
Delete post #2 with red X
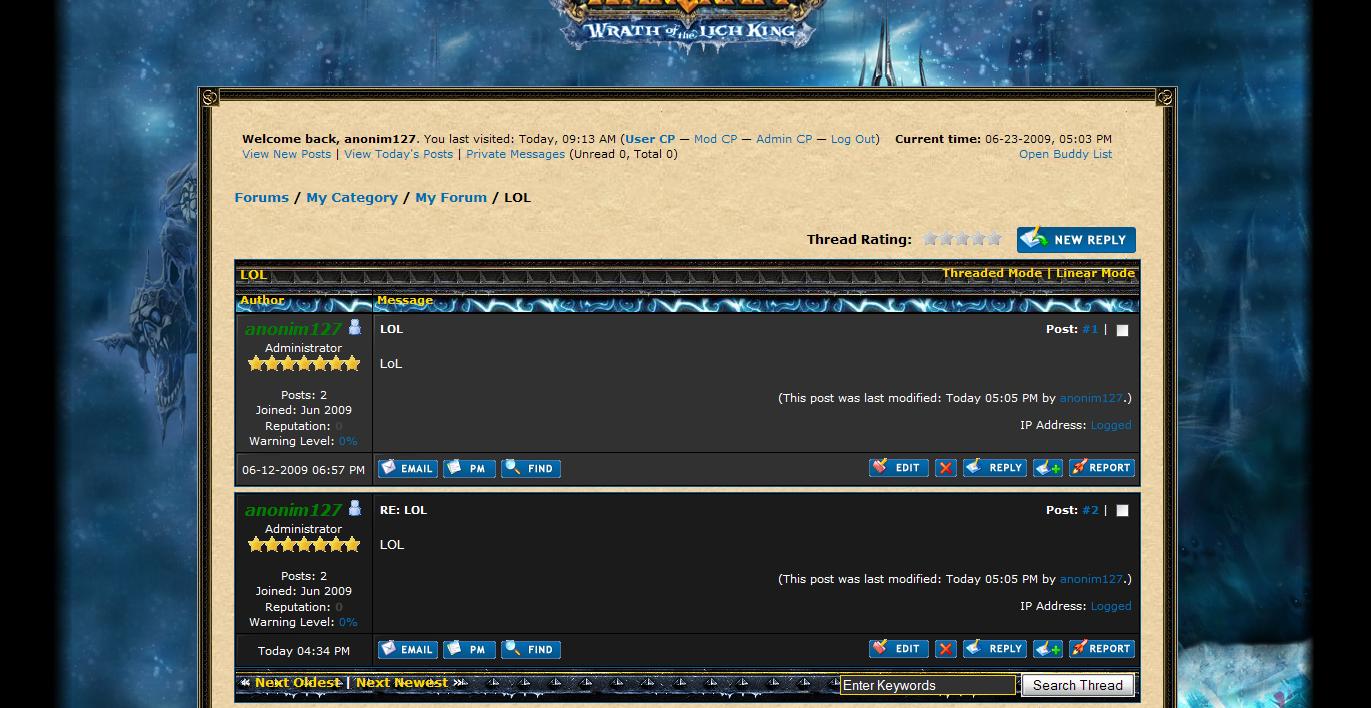click(946, 649)
